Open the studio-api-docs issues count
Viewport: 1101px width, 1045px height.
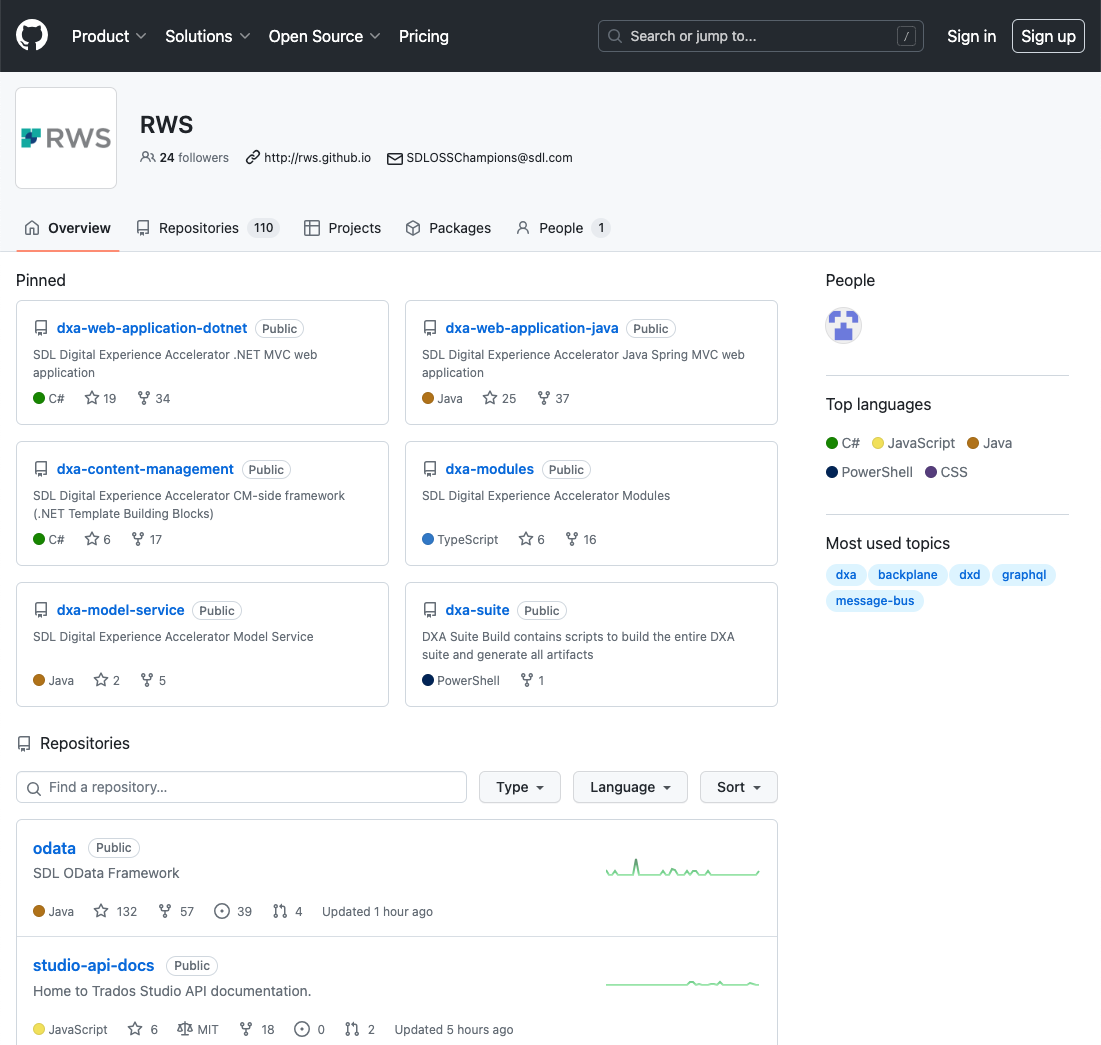[310, 1029]
